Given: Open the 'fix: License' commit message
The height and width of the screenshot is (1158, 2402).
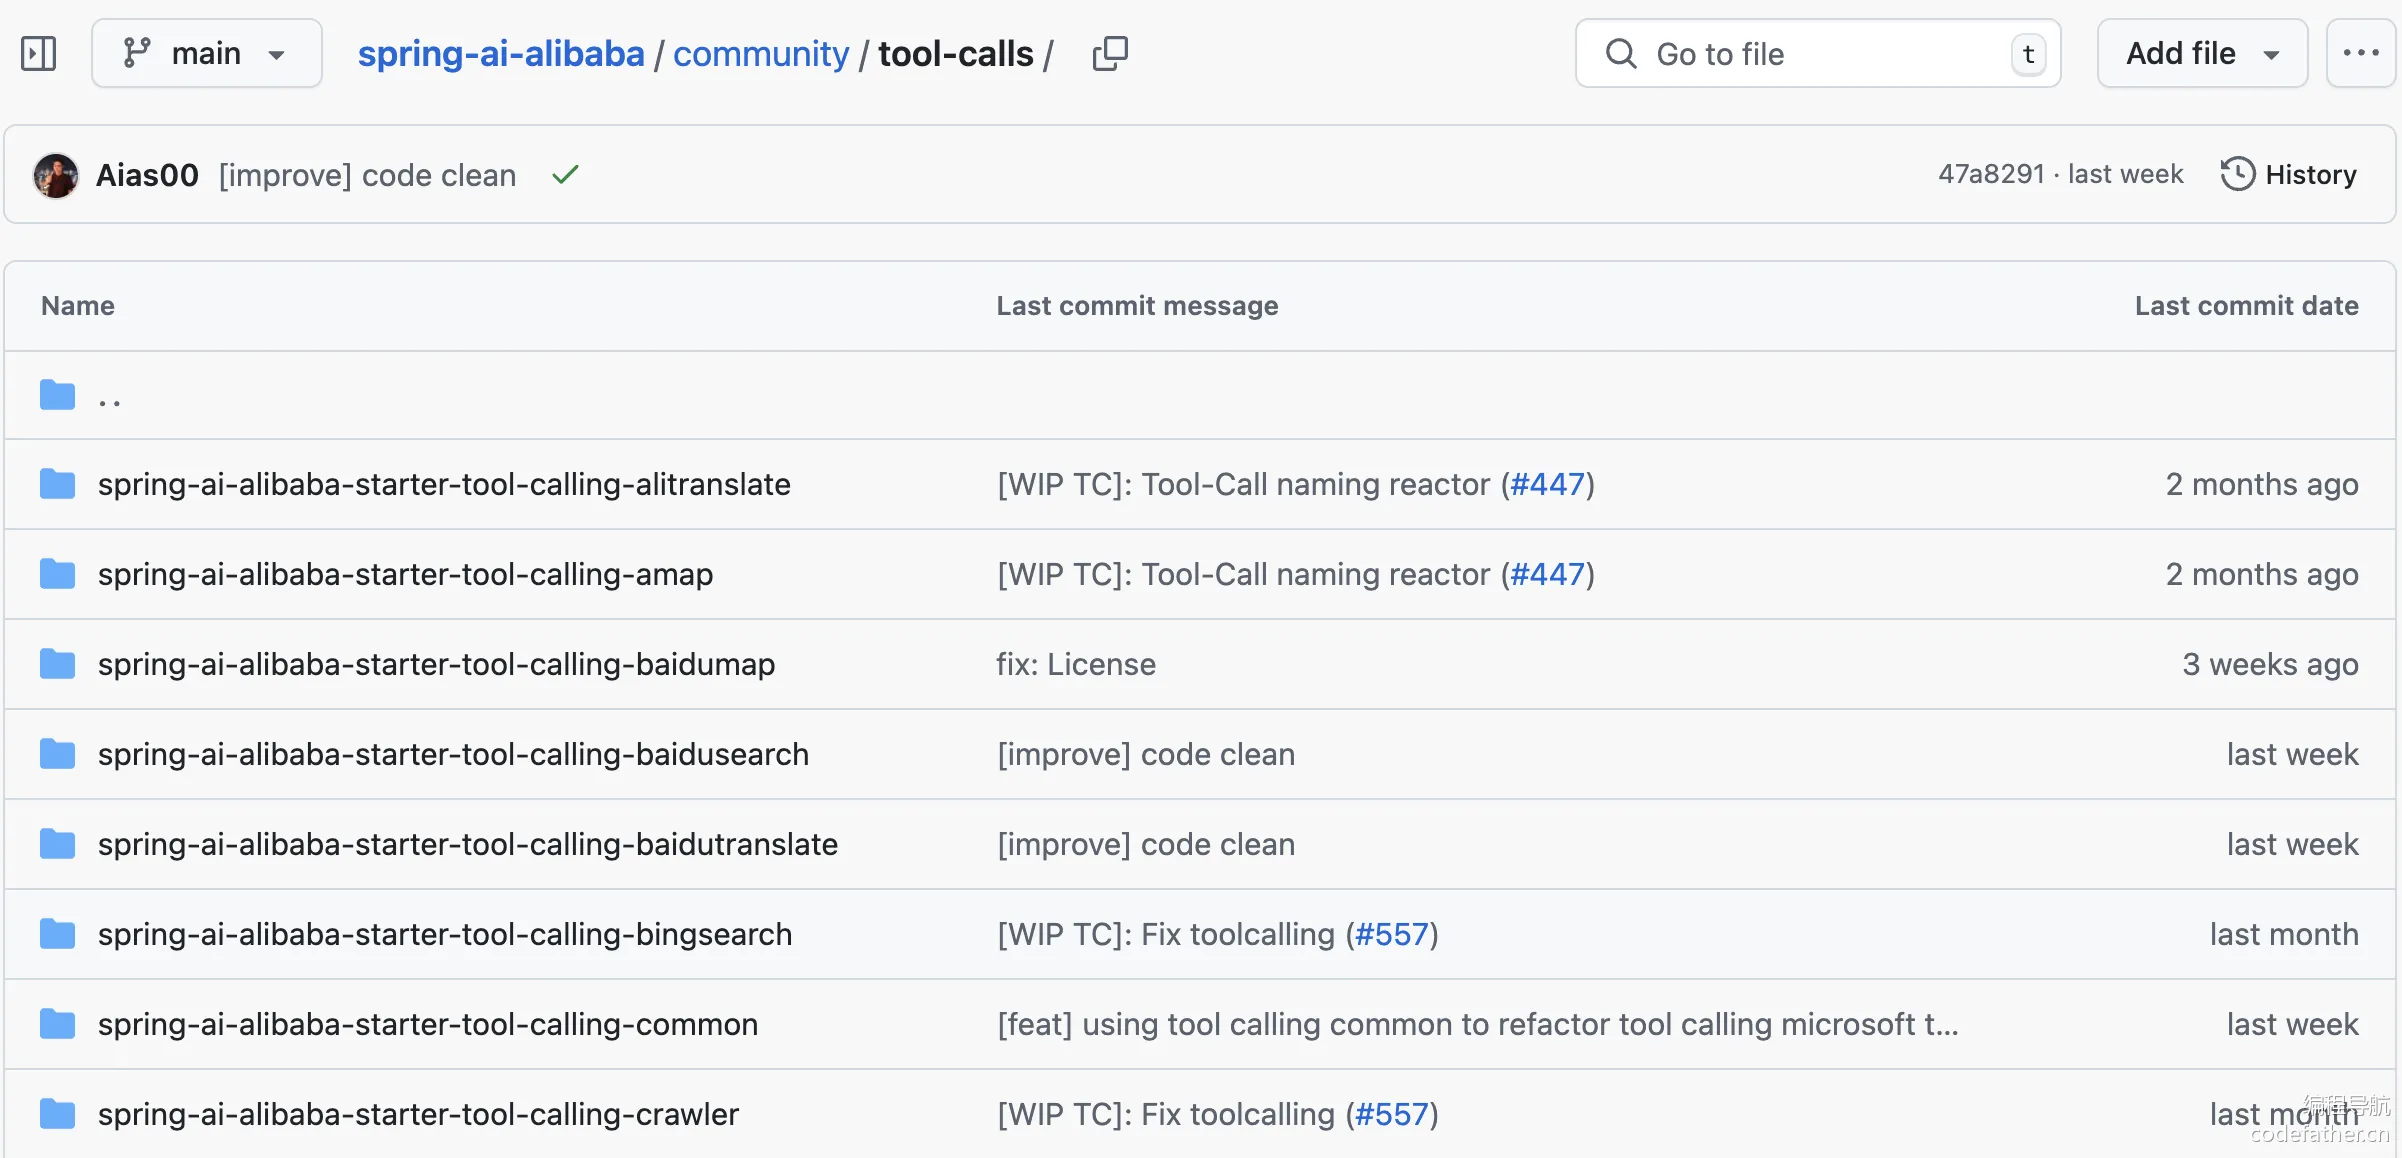Looking at the screenshot, I should pyautogui.click(x=1076, y=664).
